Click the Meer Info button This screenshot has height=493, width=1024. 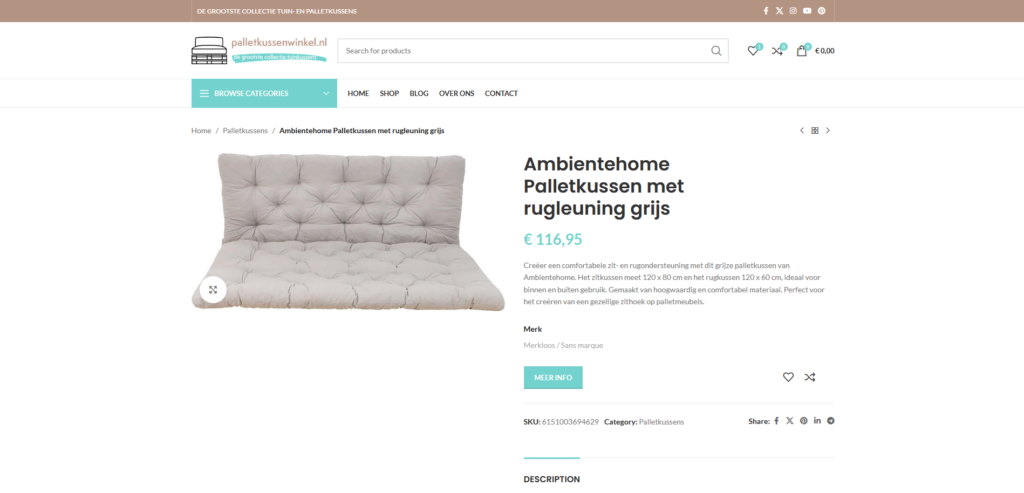point(552,377)
